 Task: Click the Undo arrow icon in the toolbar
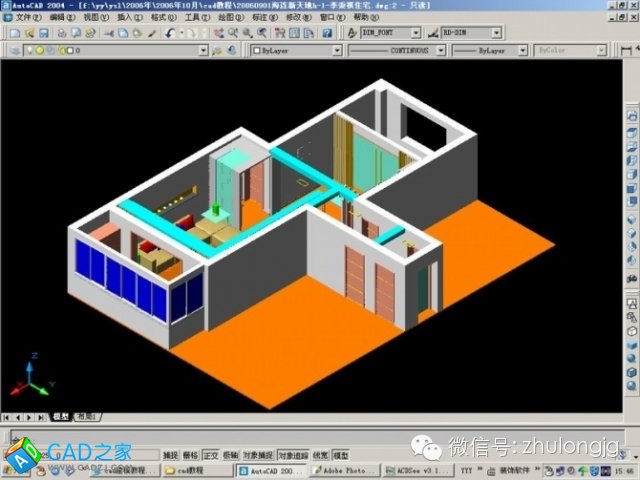point(171,33)
